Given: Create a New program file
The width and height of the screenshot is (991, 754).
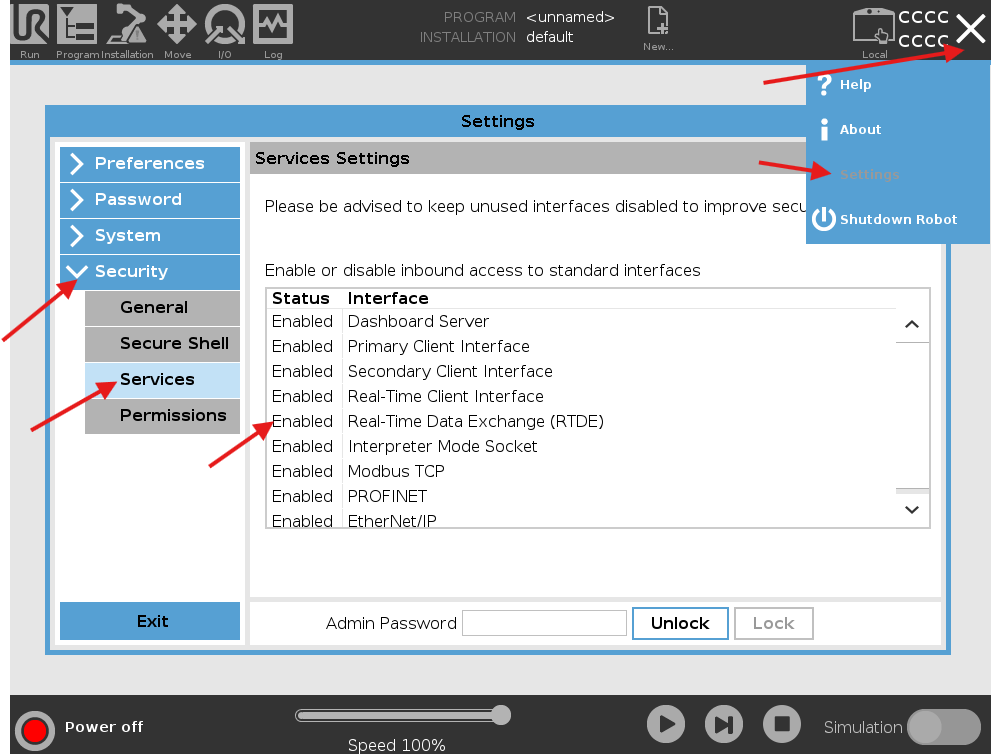Looking at the screenshot, I should pyautogui.click(x=658, y=28).
